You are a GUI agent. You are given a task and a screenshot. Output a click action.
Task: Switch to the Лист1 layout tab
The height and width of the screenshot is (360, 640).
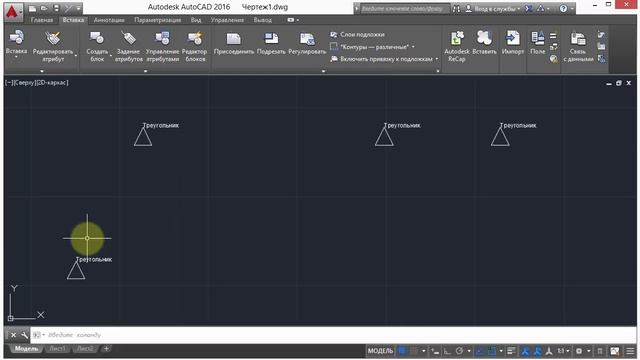[57, 349]
